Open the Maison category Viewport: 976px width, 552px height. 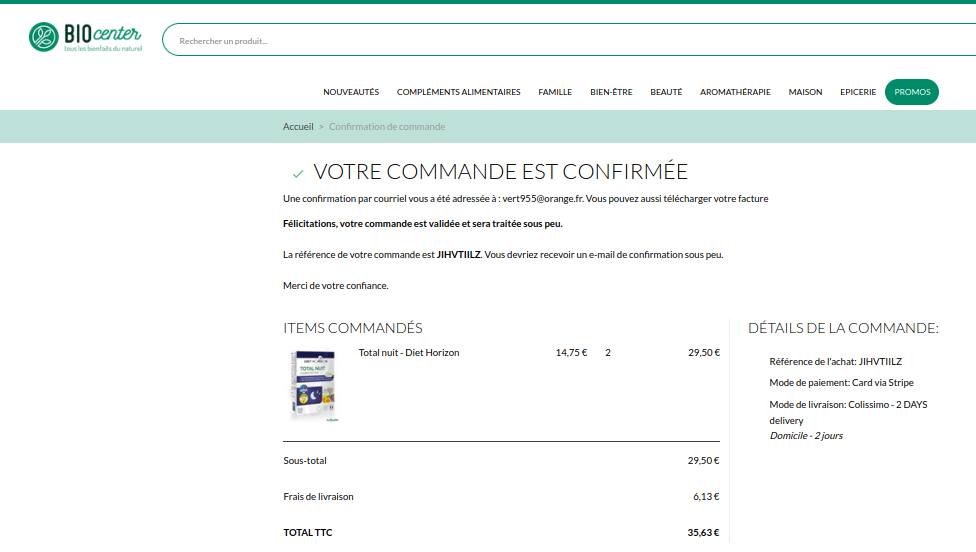(805, 92)
